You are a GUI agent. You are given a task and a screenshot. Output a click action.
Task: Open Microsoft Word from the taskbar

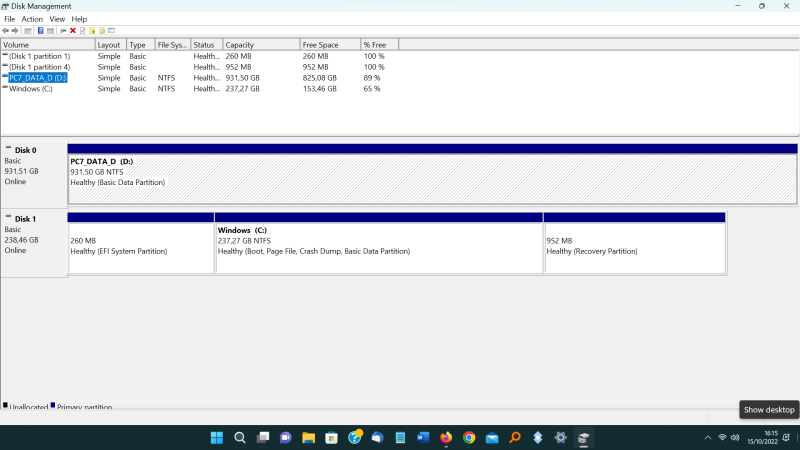pyautogui.click(x=423, y=438)
